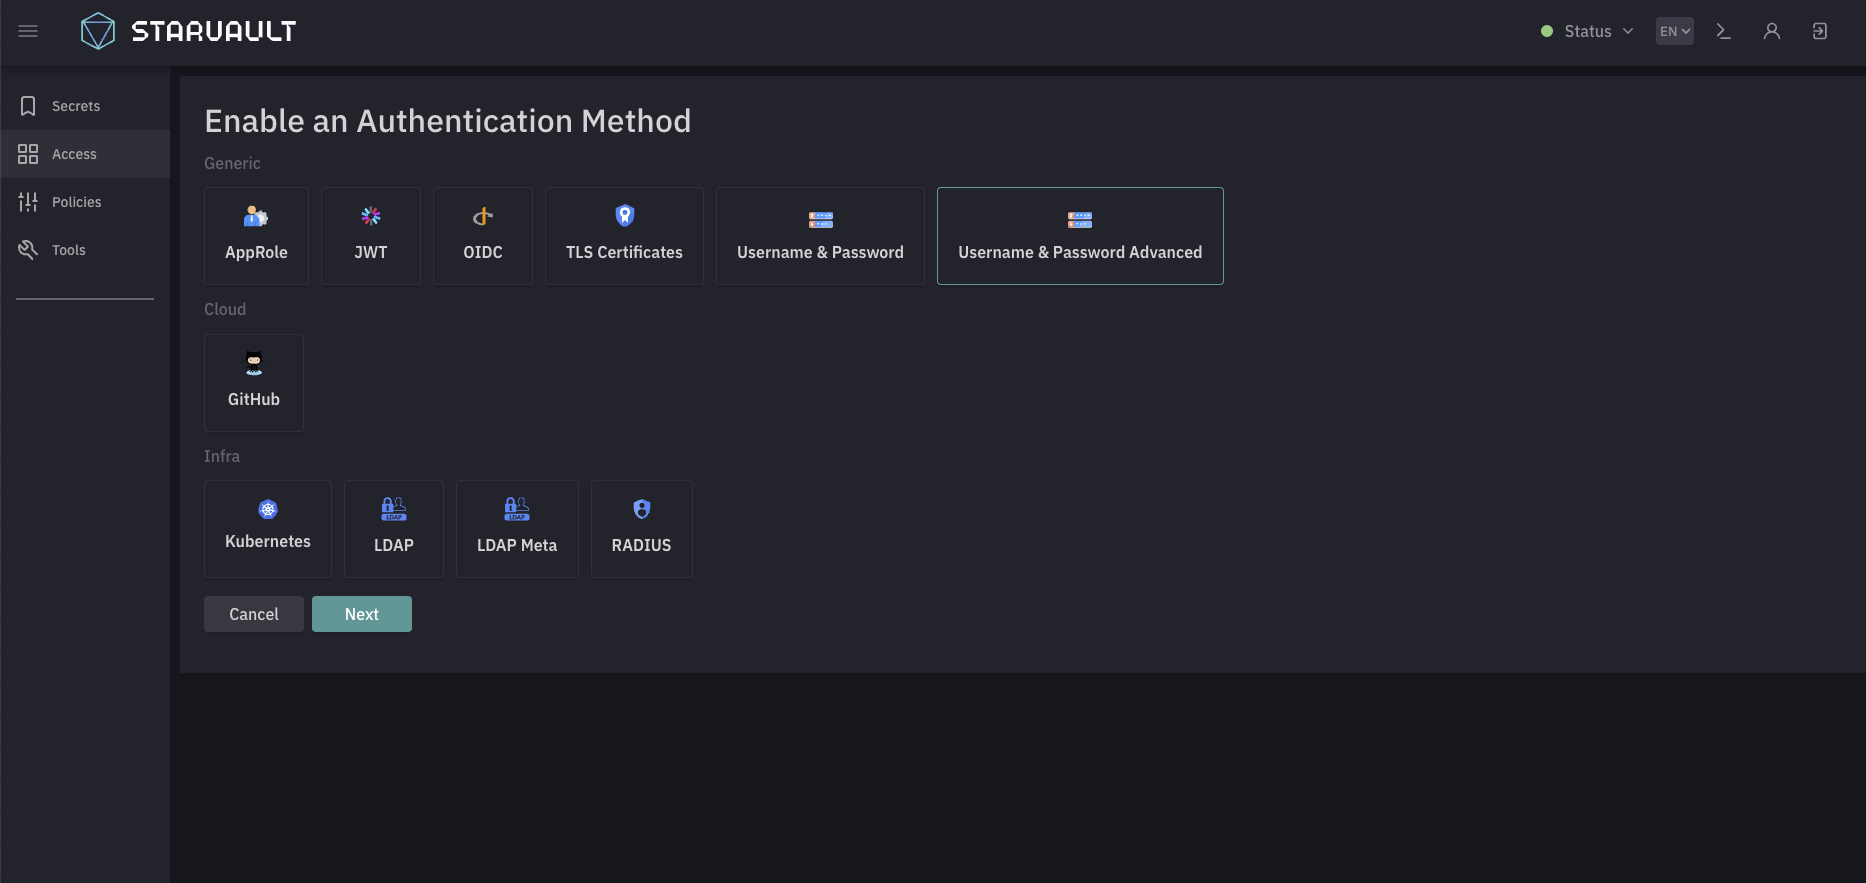Click the Kubernetes wheel icon
1866x883 pixels.
coord(268,509)
